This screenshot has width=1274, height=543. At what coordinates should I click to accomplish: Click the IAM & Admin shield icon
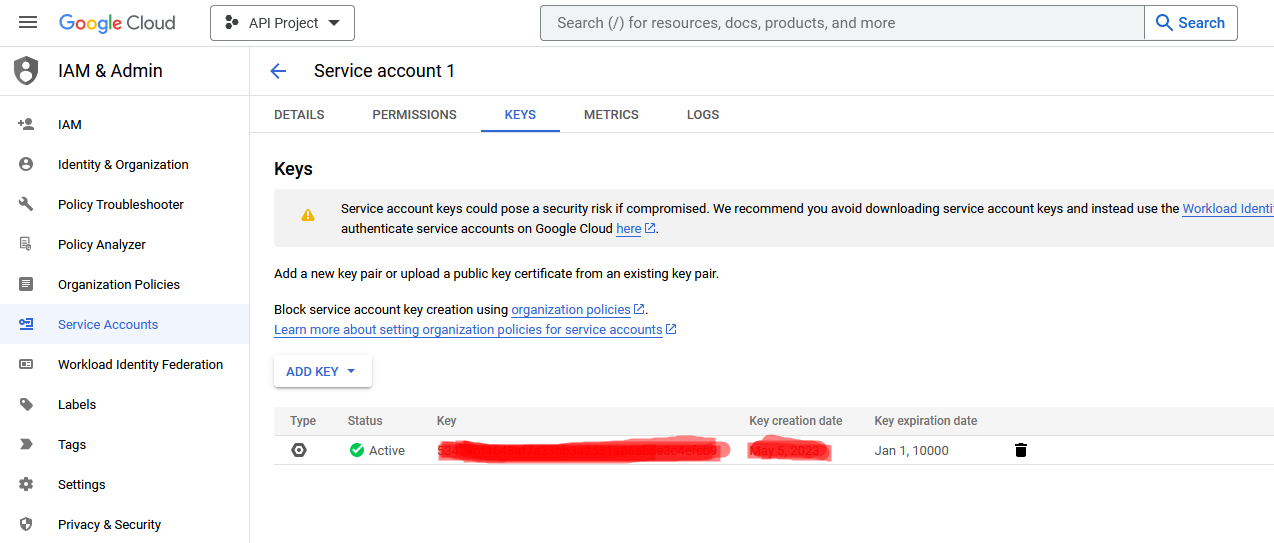(x=26, y=71)
